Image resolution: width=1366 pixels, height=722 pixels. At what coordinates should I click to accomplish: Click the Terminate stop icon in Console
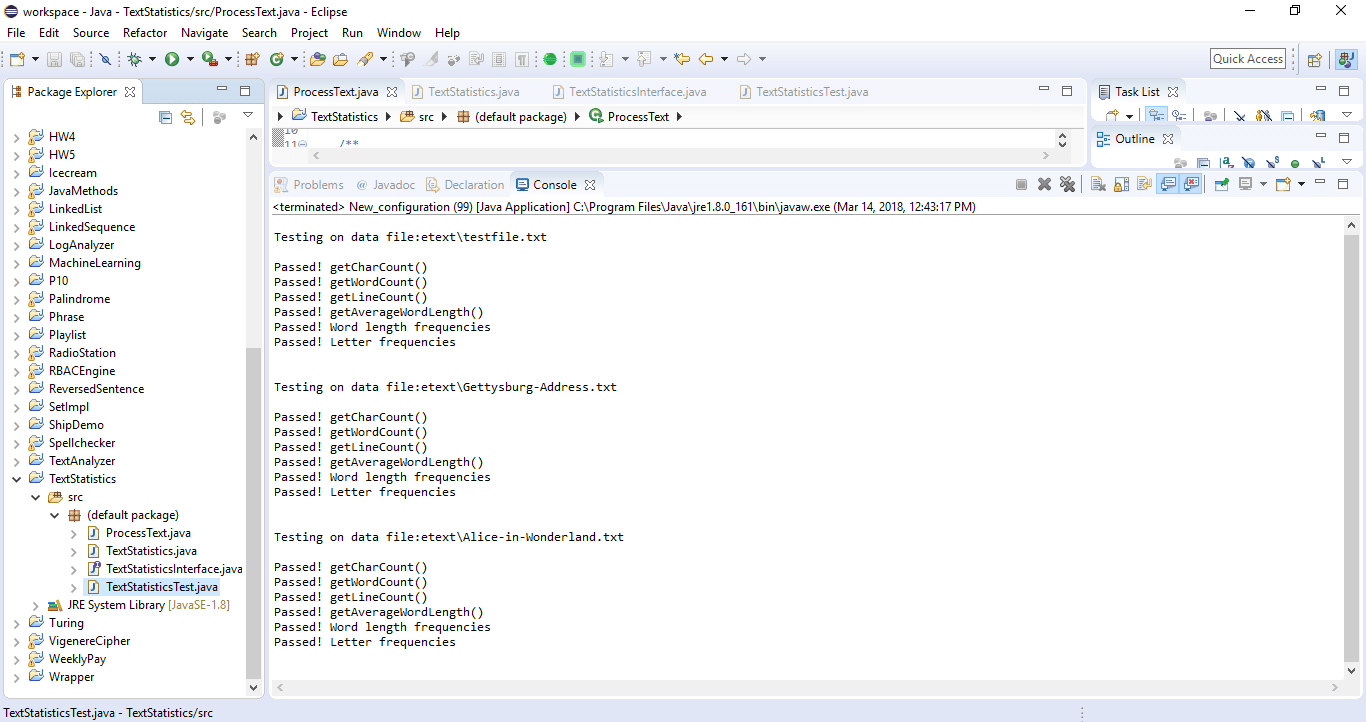1021,184
